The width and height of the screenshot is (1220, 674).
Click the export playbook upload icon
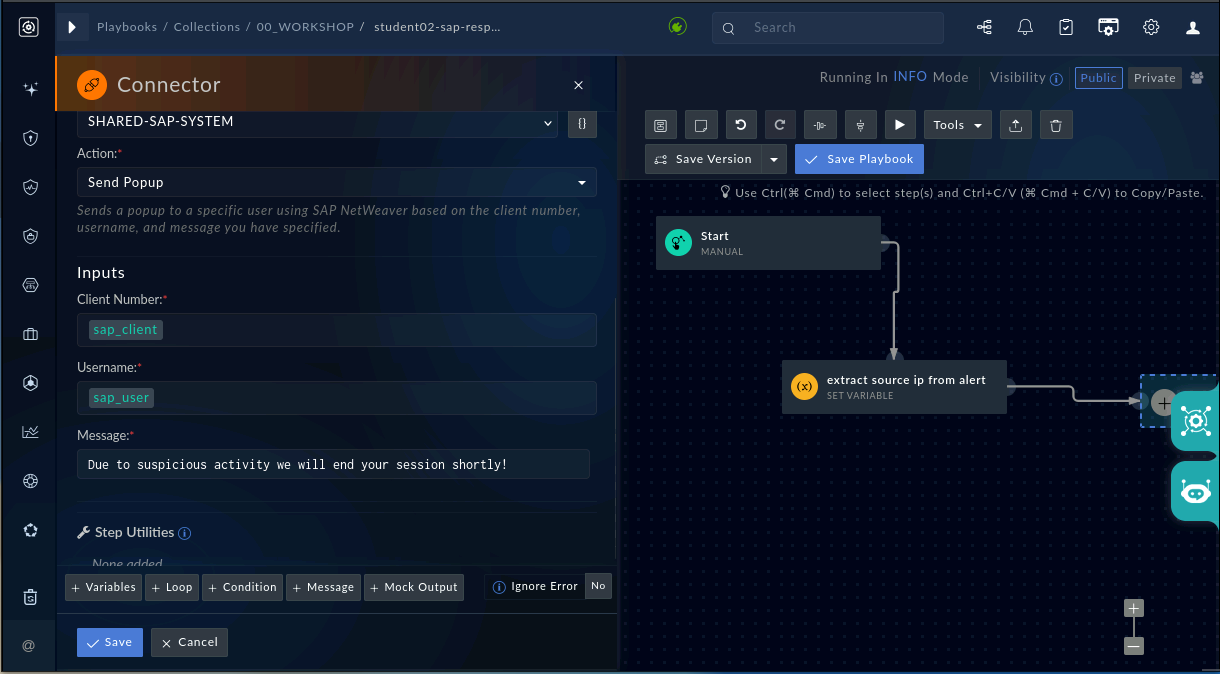pyautogui.click(x=1016, y=125)
